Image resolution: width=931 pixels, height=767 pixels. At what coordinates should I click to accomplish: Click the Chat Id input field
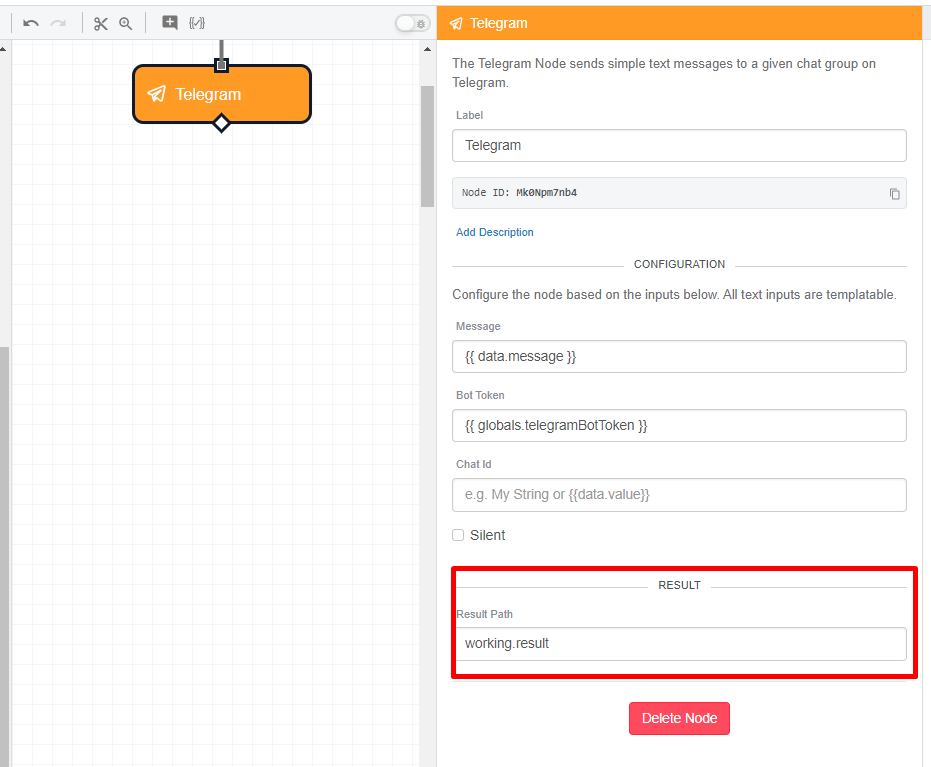(679, 495)
